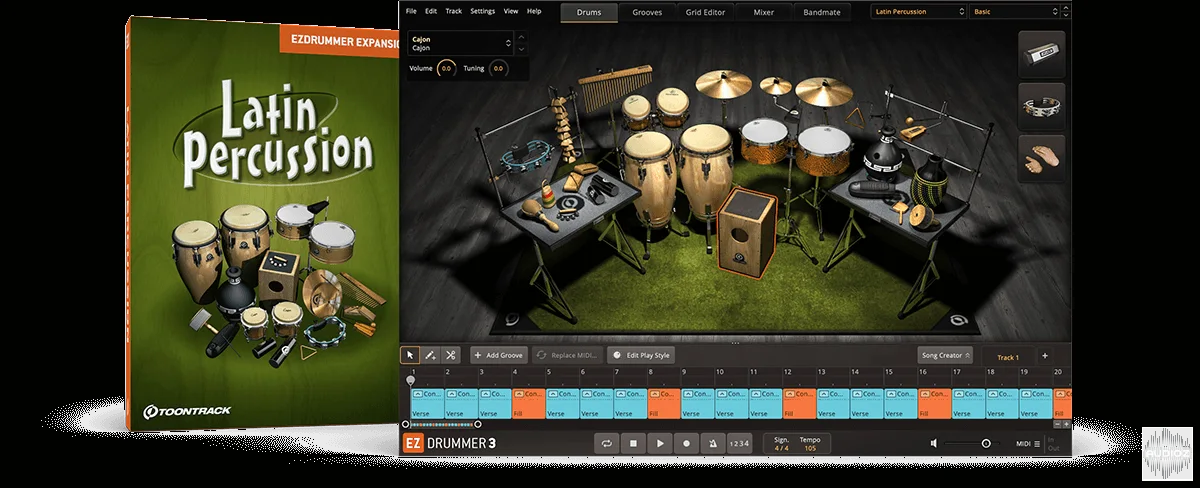Screen dimensions: 1200x488
Task: Click the speaker volume icon
Action: coord(933,443)
